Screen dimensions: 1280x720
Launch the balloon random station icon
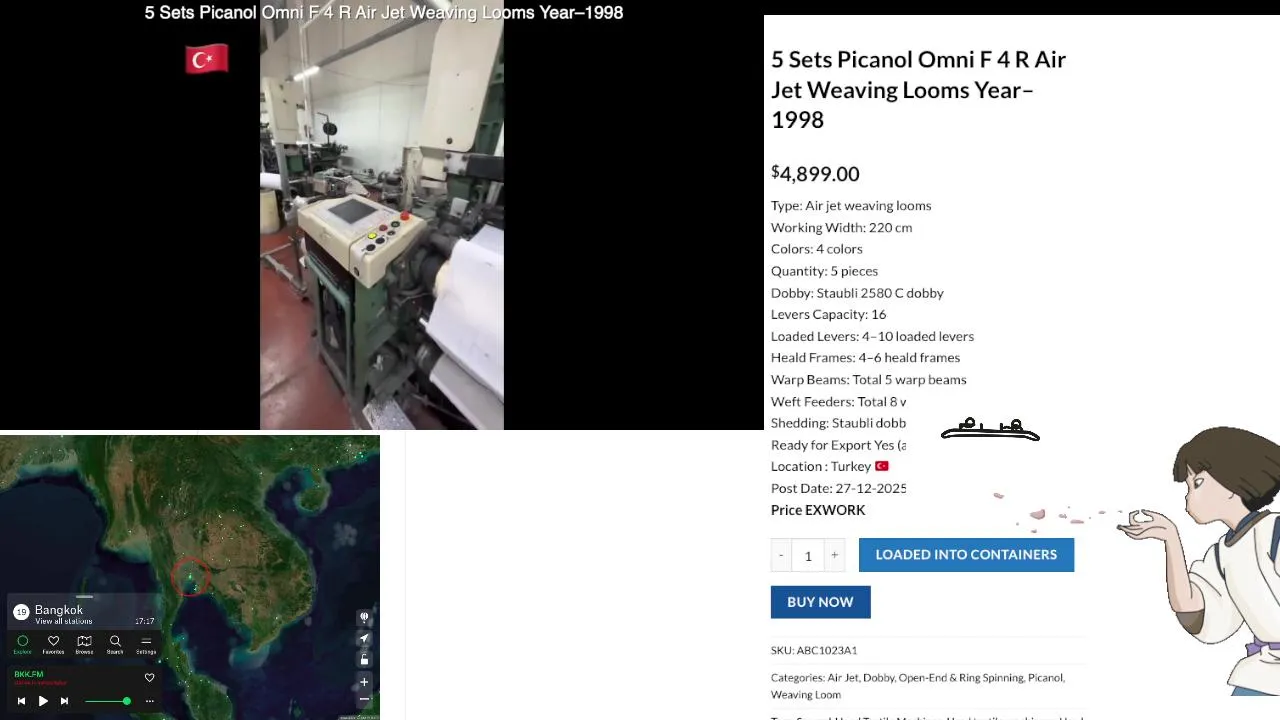pyautogui.click(x=364, y=617)
